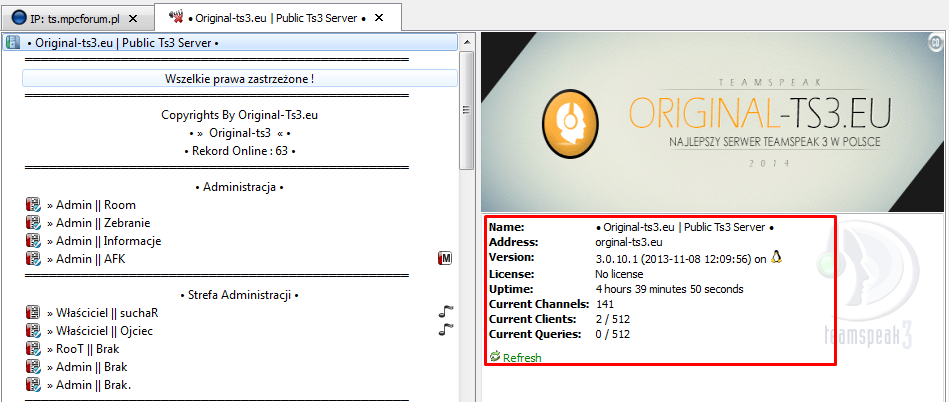Click the Current Channels value 141

coord(605,303)
